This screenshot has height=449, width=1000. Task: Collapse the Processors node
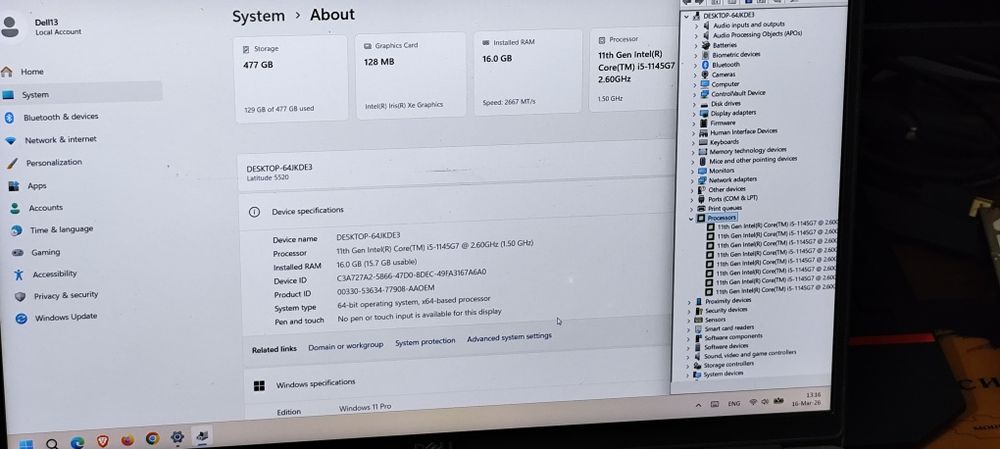pos(691,218)
